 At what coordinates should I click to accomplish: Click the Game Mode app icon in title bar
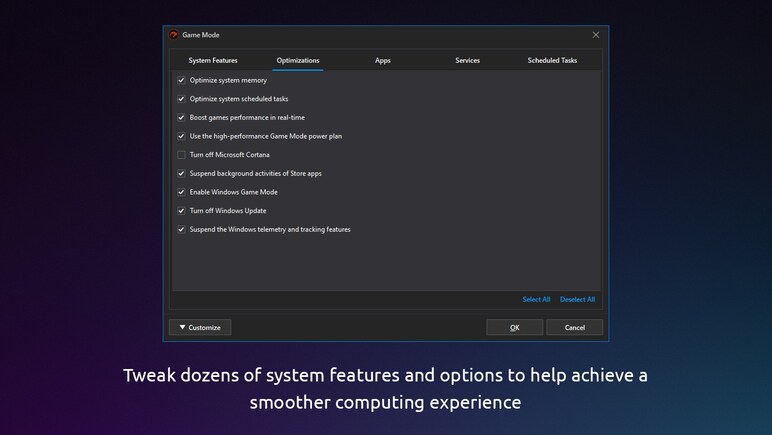pyautogui.click(x=174, y=35)
